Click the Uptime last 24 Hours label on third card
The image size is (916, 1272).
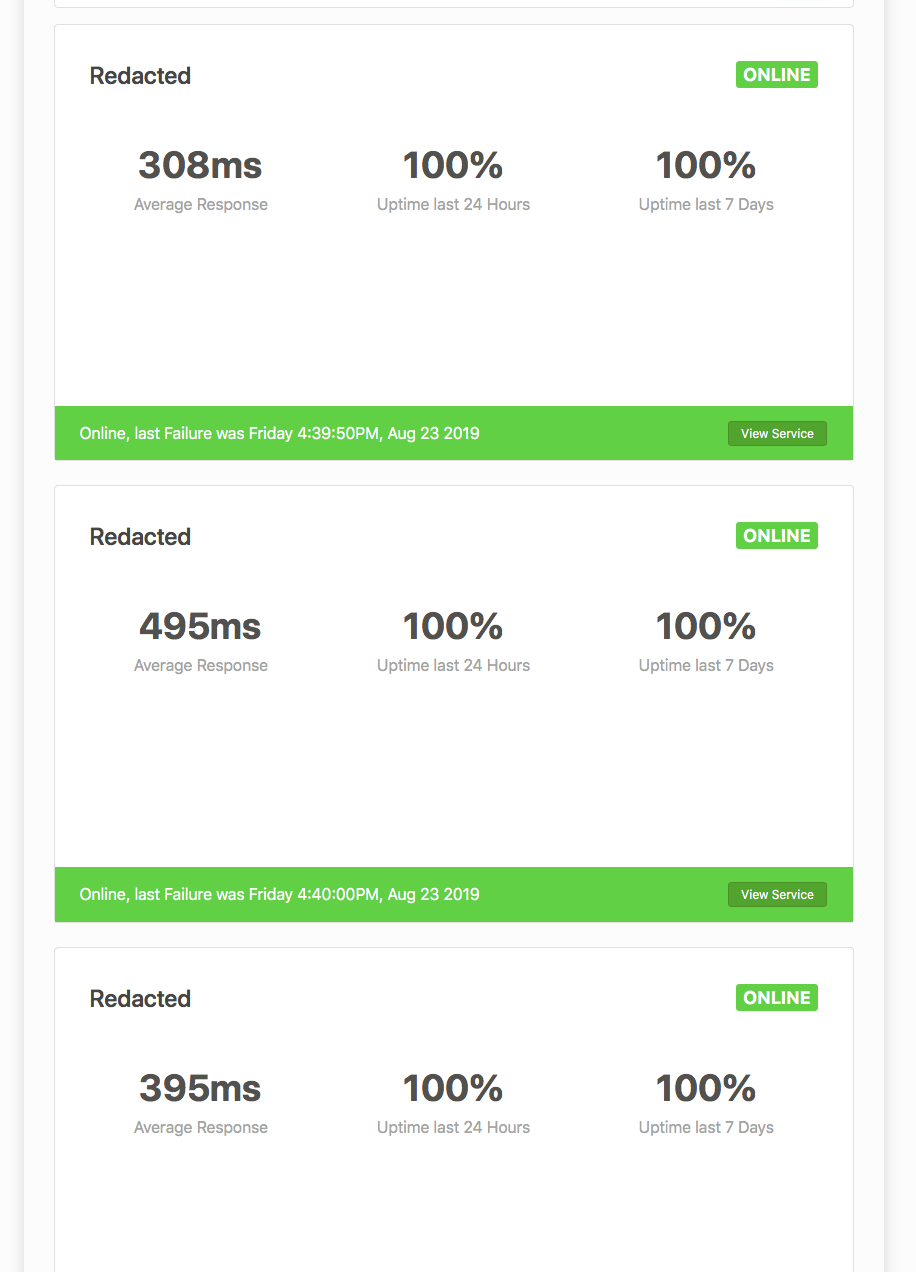click(x=453, y=1127)
